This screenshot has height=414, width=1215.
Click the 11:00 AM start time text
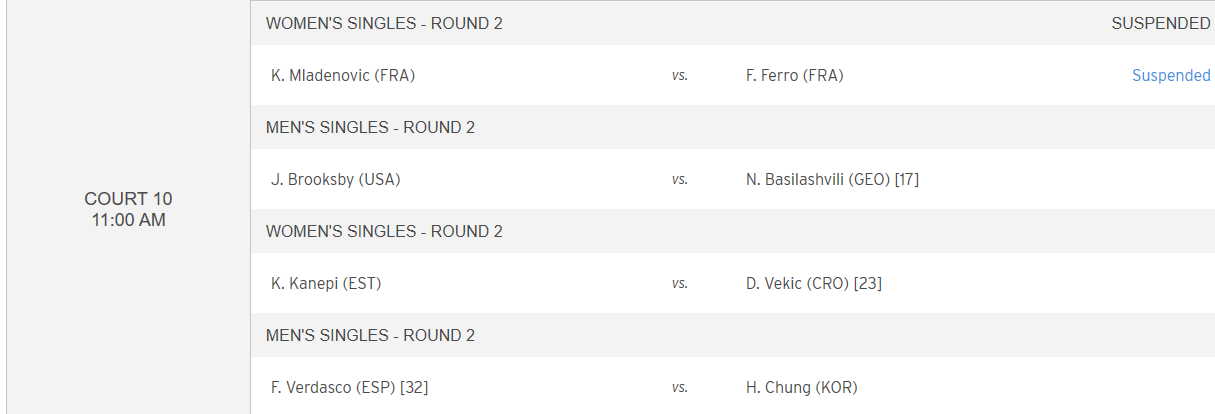pyautogui.click(x=128, y=220)
